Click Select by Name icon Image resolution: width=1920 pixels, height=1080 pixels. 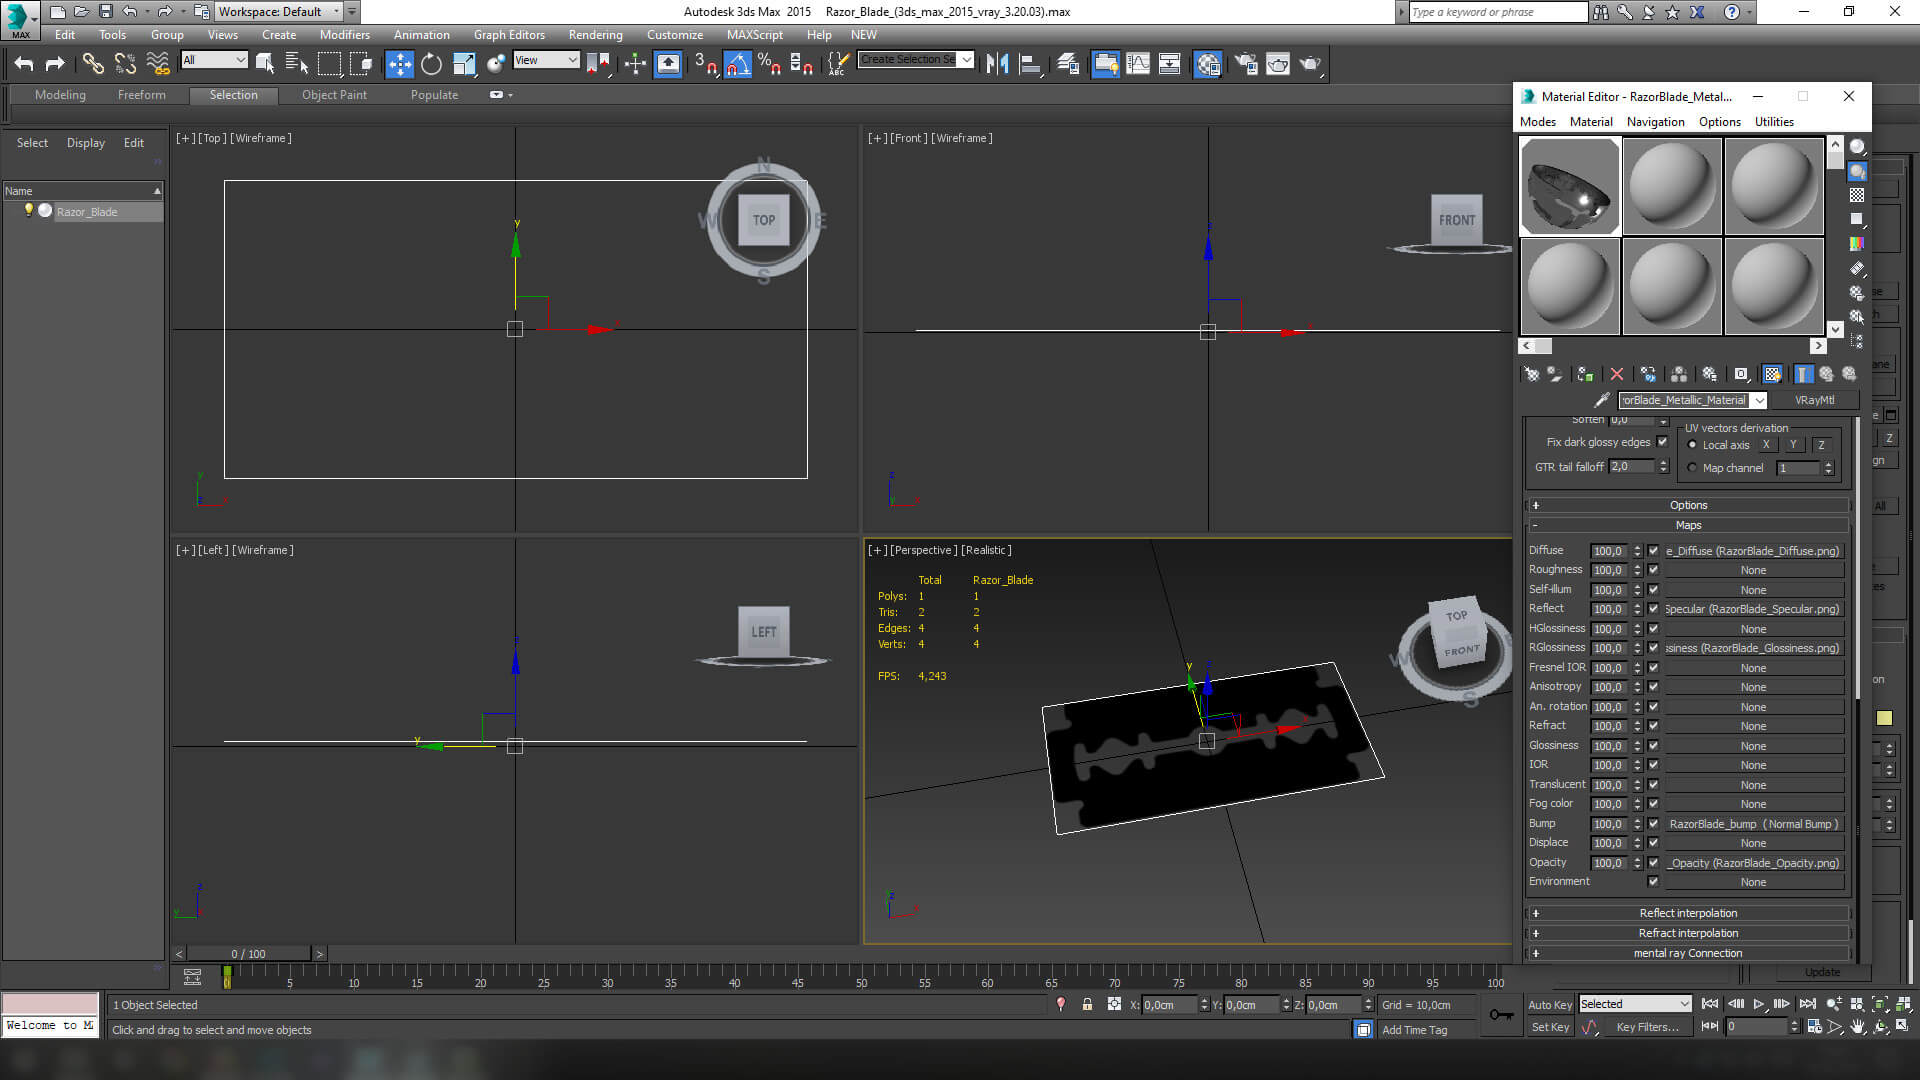[296, 64]
